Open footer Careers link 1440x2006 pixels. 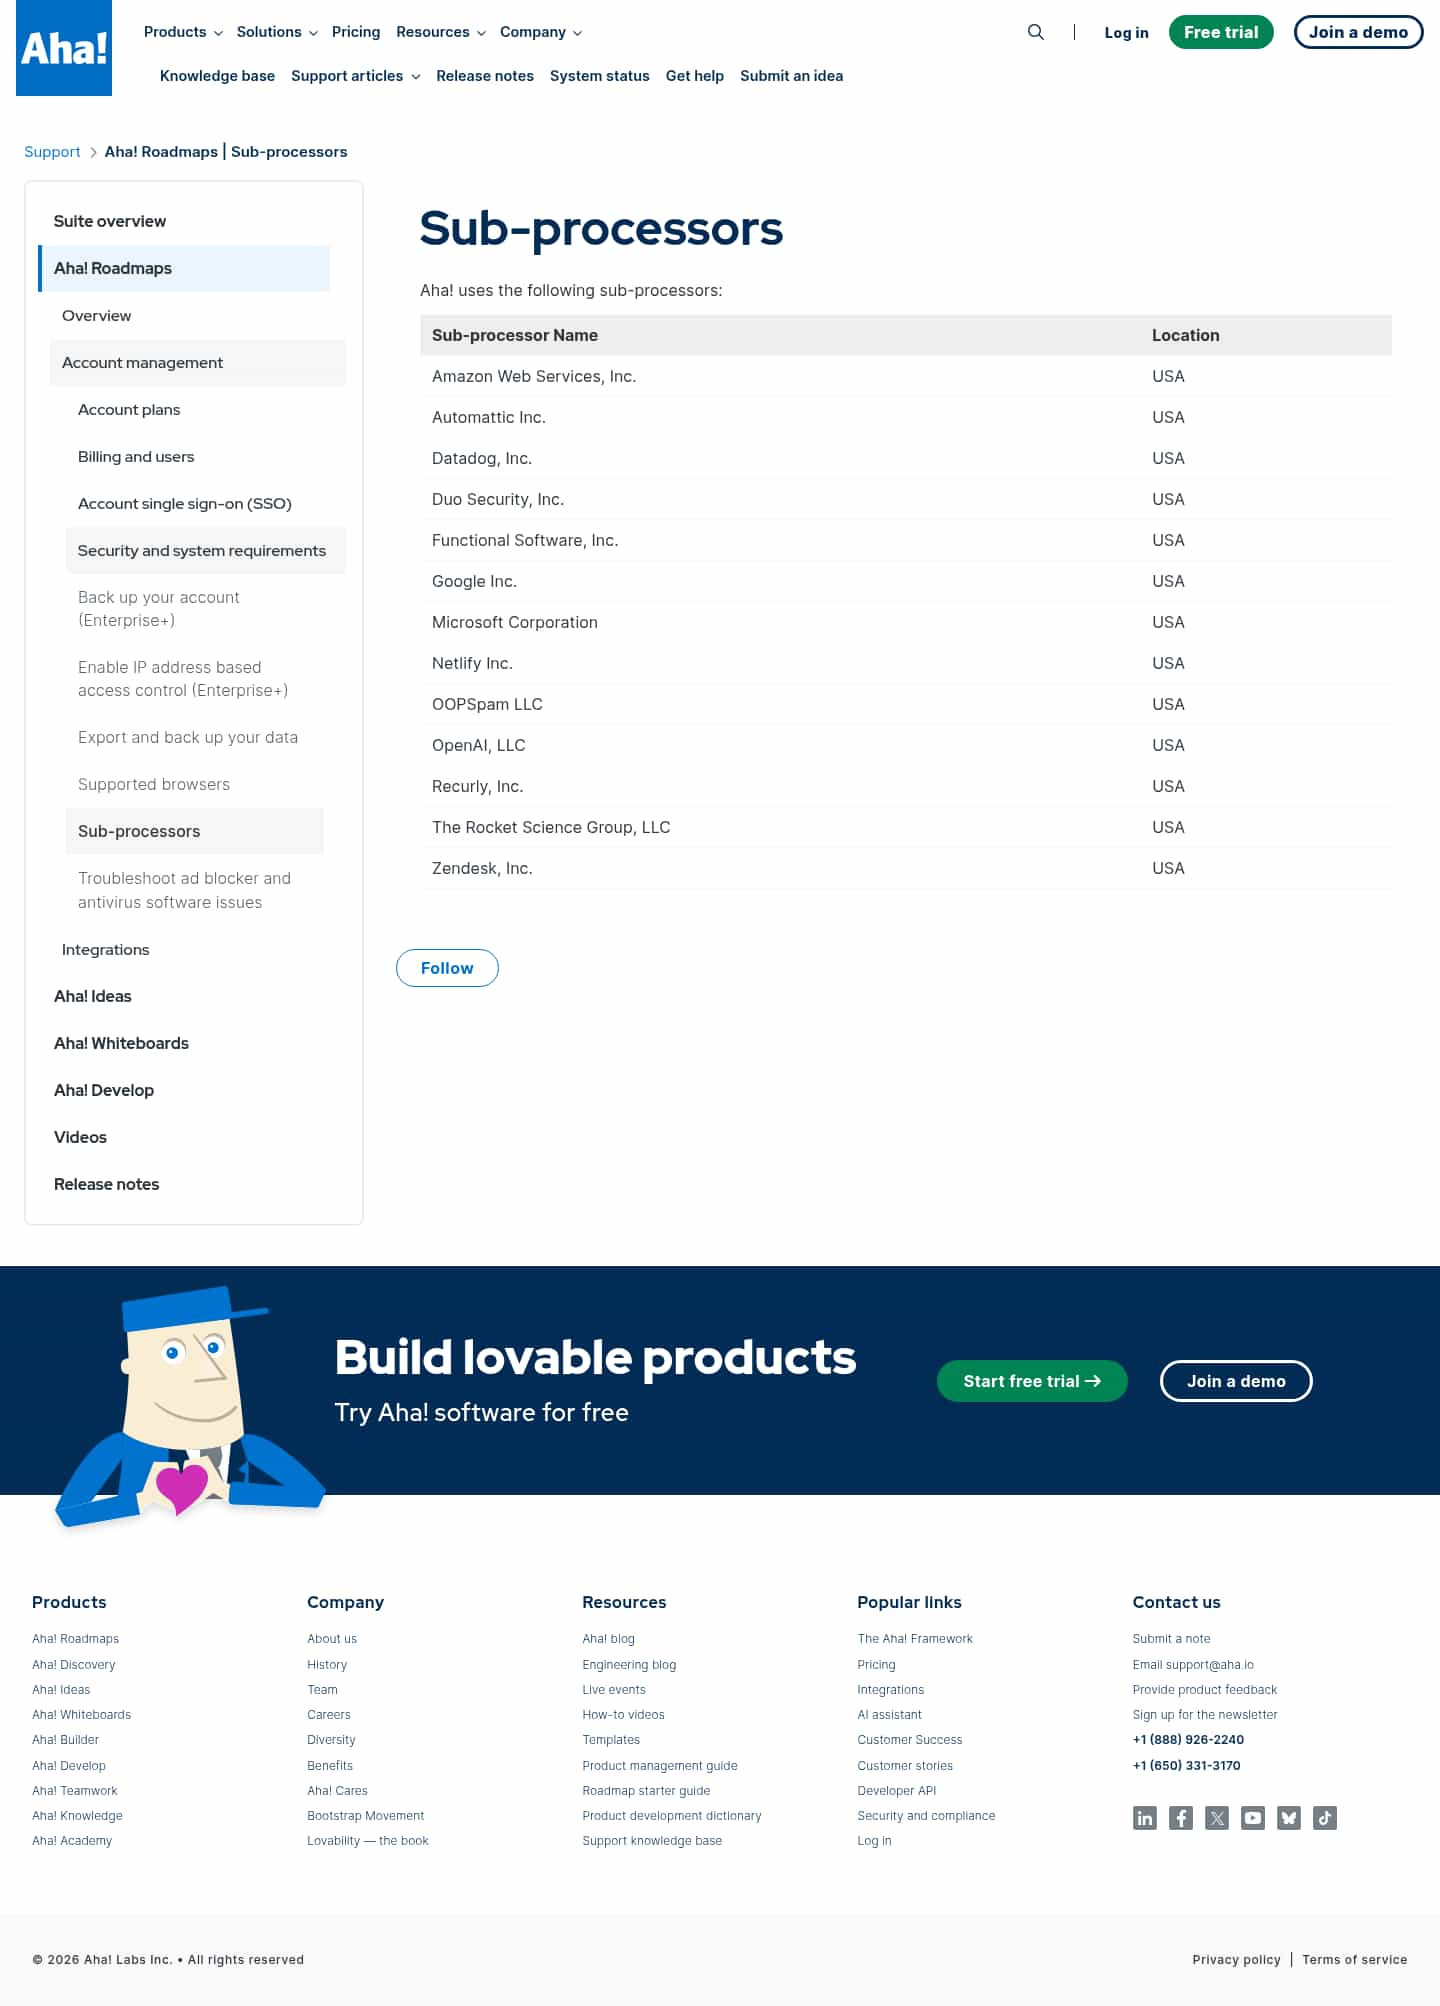tap(329, 1715)
